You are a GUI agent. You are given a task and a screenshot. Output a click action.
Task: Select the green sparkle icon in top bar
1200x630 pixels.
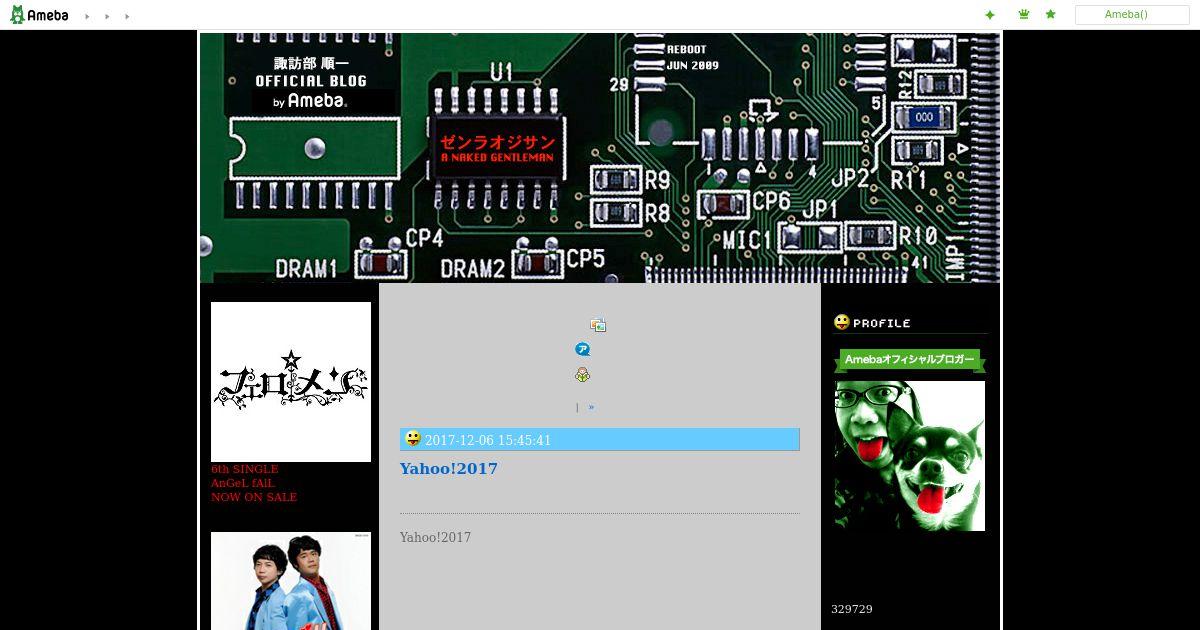tap(990, 15)
